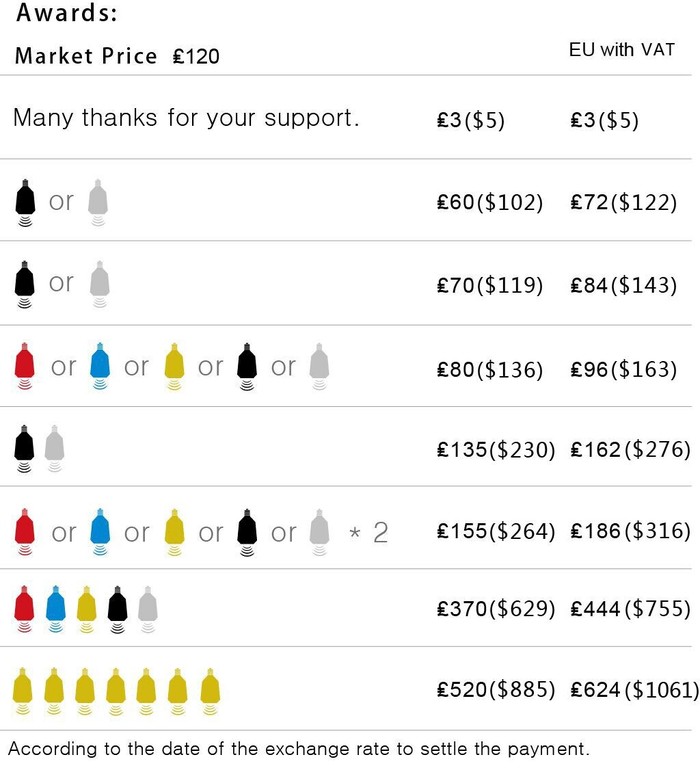Click the first yellow bulb in the £520 row
Image resolution: width=700 pixels, height=781 pixels.
pyautogui.click(x=22, y=691)
